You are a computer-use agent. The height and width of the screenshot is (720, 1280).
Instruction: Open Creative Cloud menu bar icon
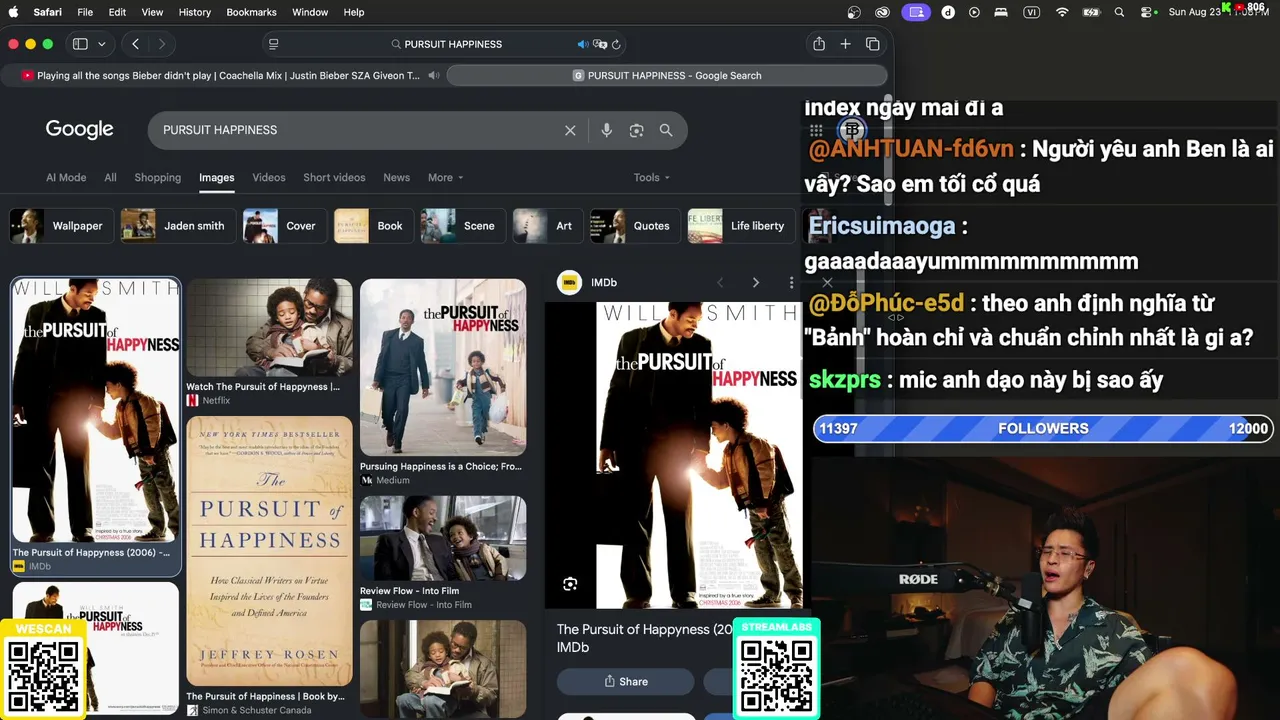coord(883,12)
